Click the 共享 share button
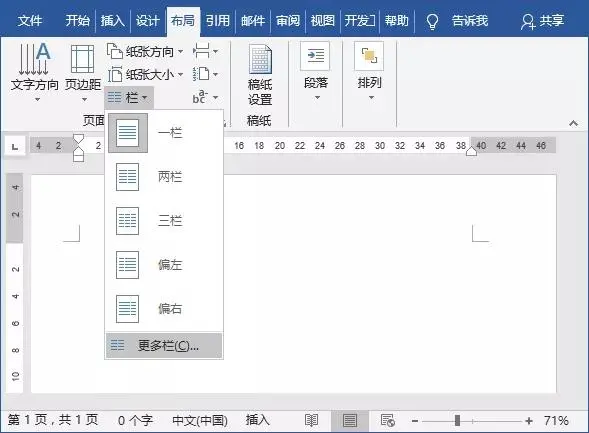Screen dimensions: 589x433 (542, 21)
